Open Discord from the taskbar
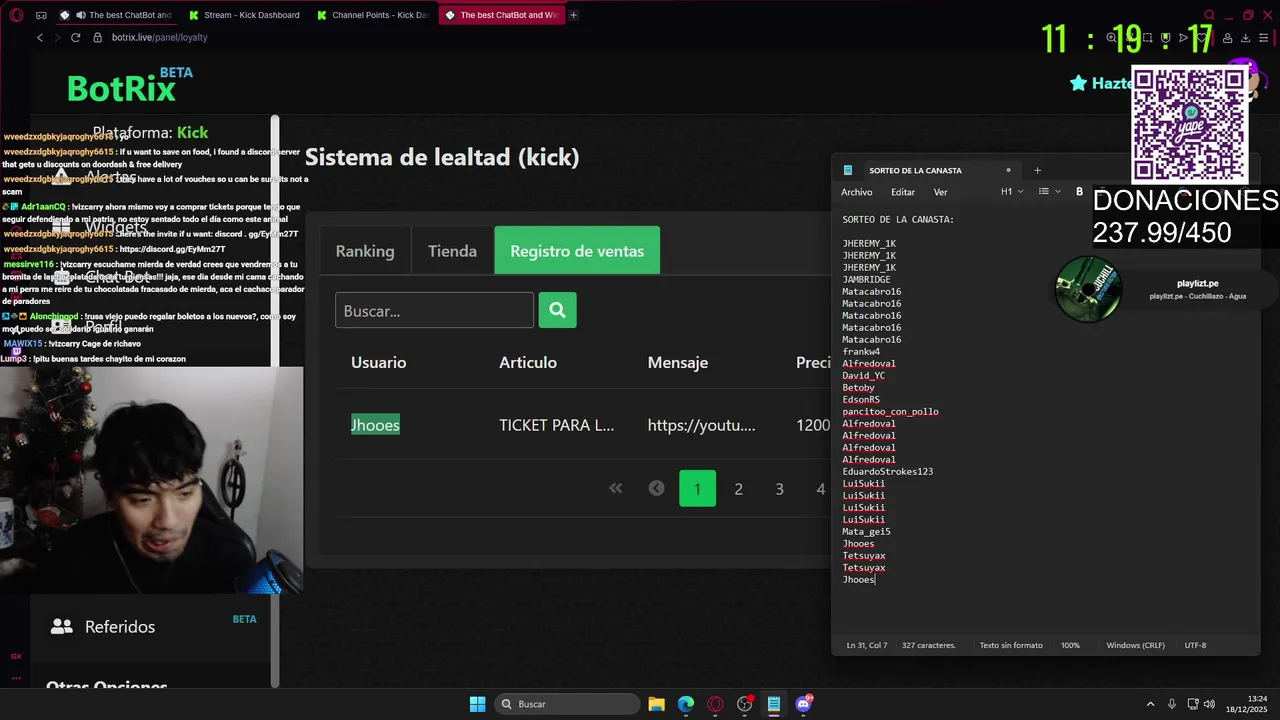The image size is (1280, 720). (x=804, y=704)
